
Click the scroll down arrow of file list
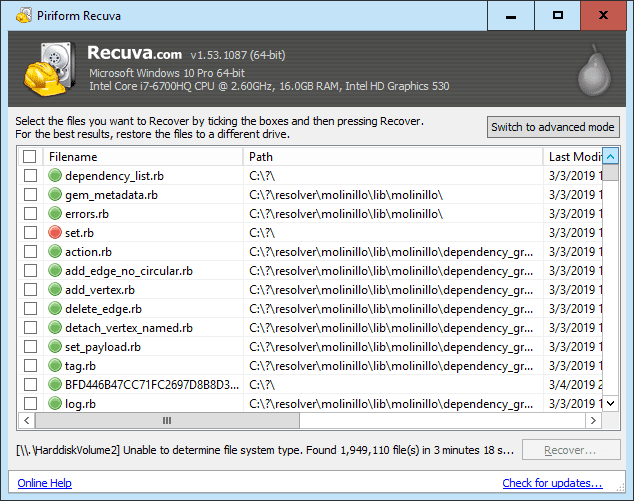(x=610, y=403)
